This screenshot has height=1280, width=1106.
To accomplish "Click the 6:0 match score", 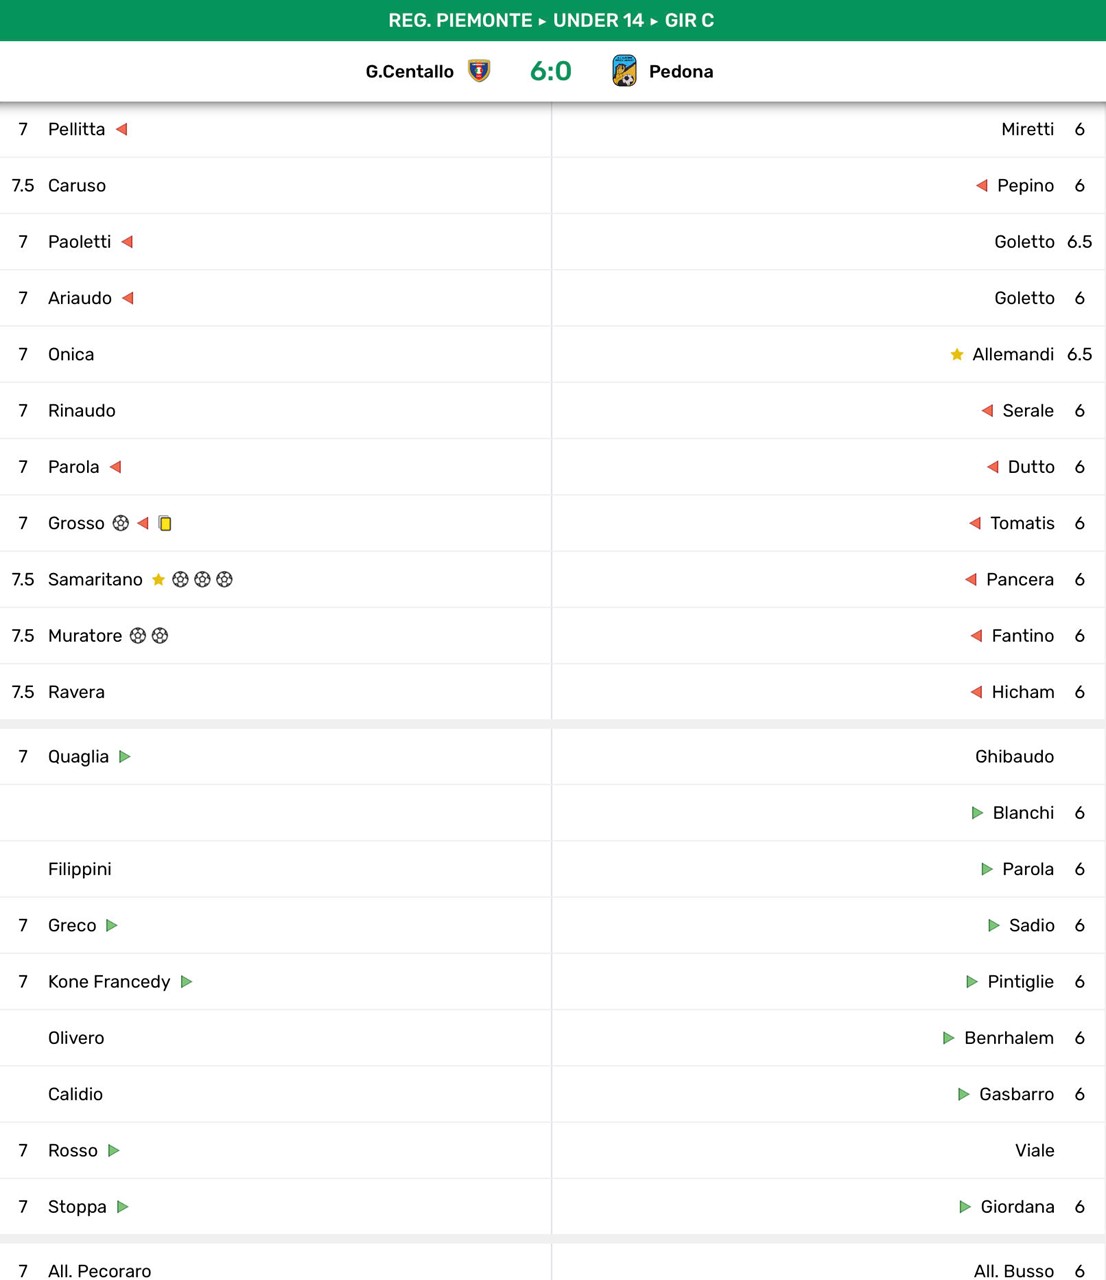I will tap(550, 71).
